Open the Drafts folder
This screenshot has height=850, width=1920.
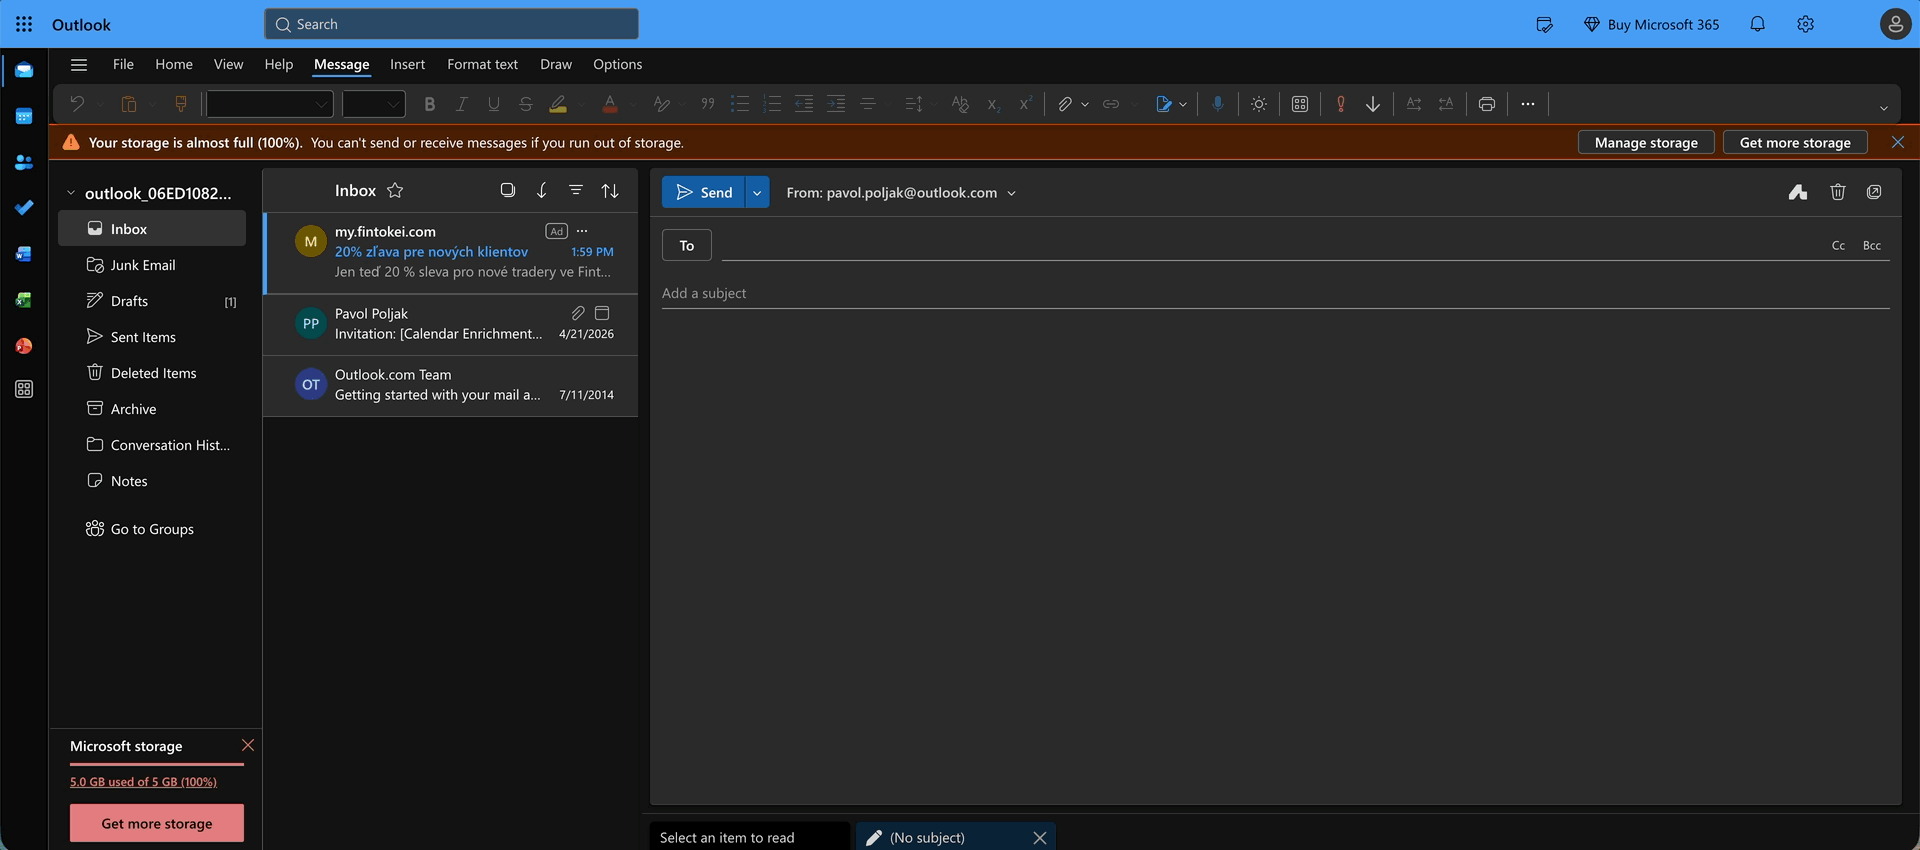152,301
